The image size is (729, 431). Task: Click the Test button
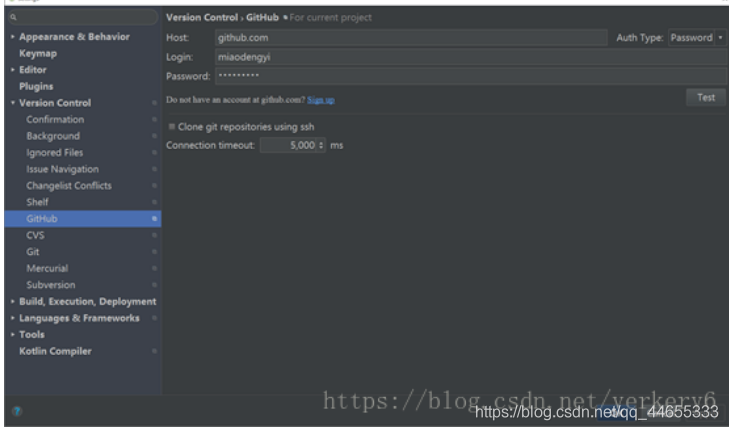coord(706,98)
